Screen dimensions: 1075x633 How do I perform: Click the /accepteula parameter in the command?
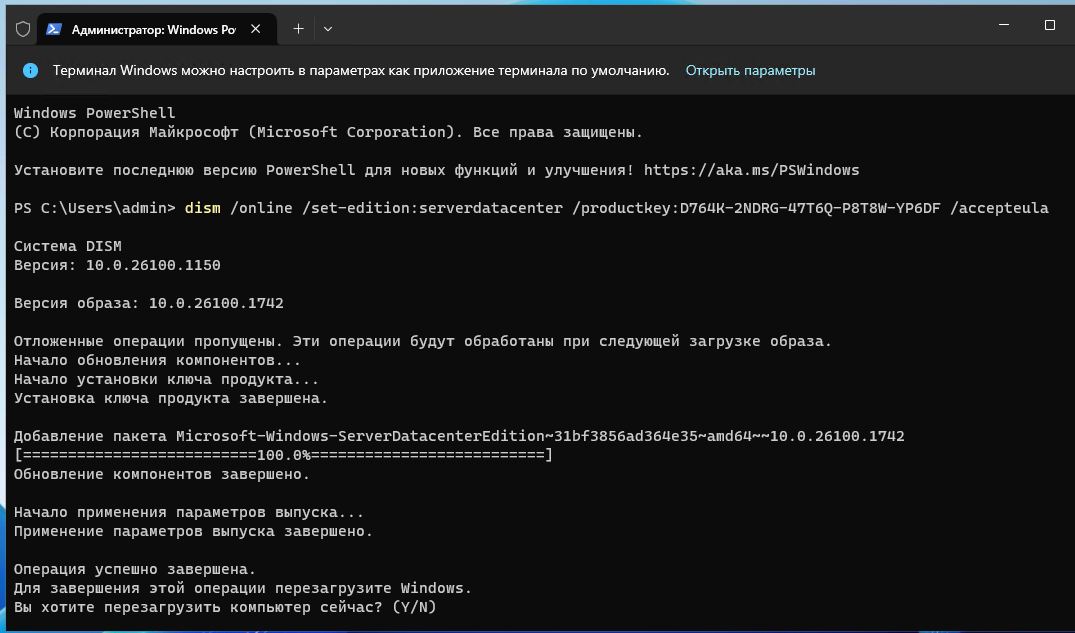tap(1000, 208)
